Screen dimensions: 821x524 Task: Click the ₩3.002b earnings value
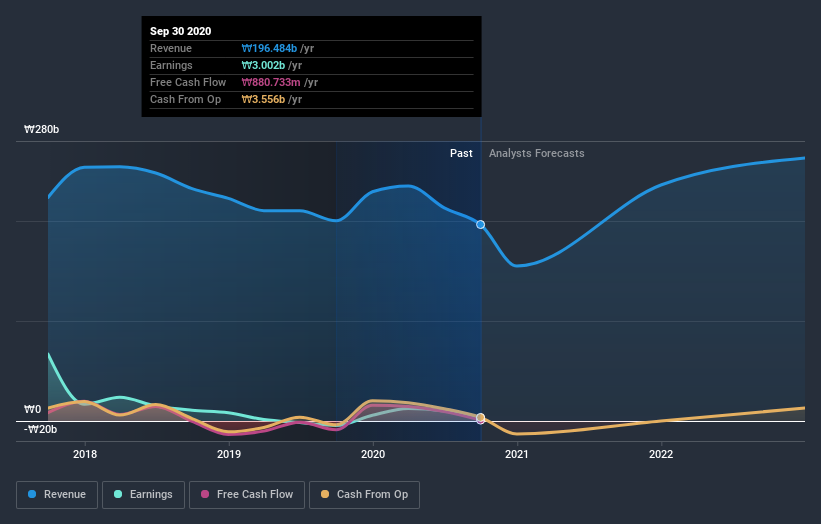[x=263, y=65]
